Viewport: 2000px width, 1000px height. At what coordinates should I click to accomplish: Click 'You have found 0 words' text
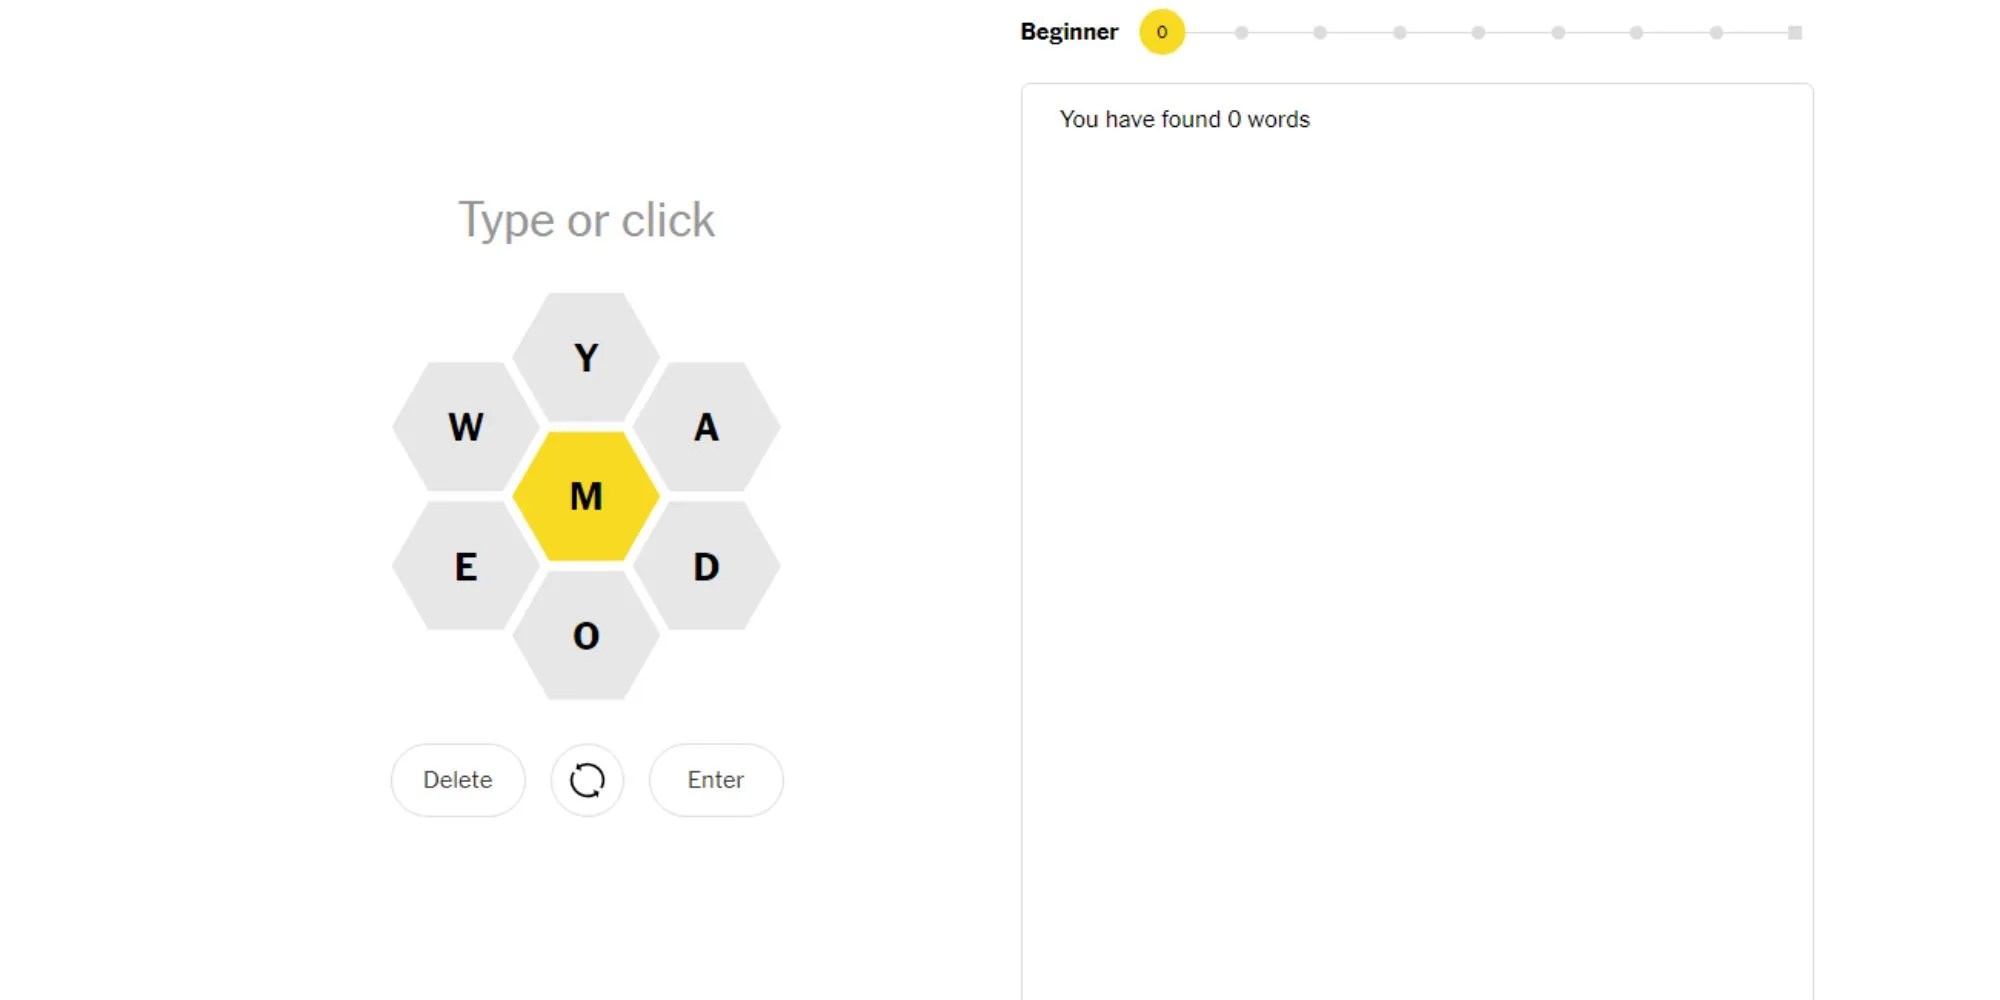1185,119
